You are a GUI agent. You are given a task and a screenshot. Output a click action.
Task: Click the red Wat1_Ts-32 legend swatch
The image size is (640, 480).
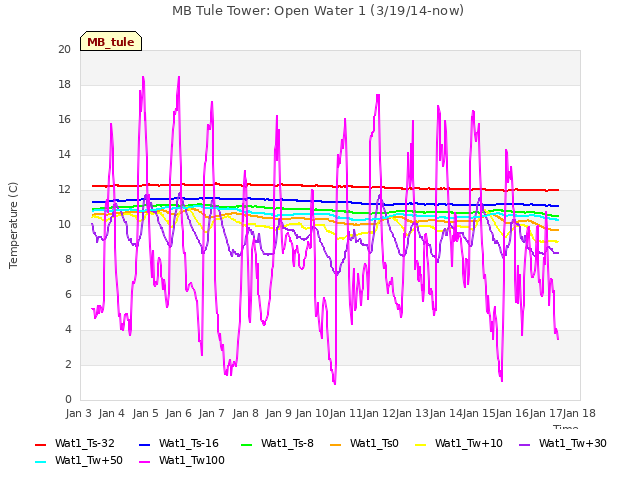point(41,444)
